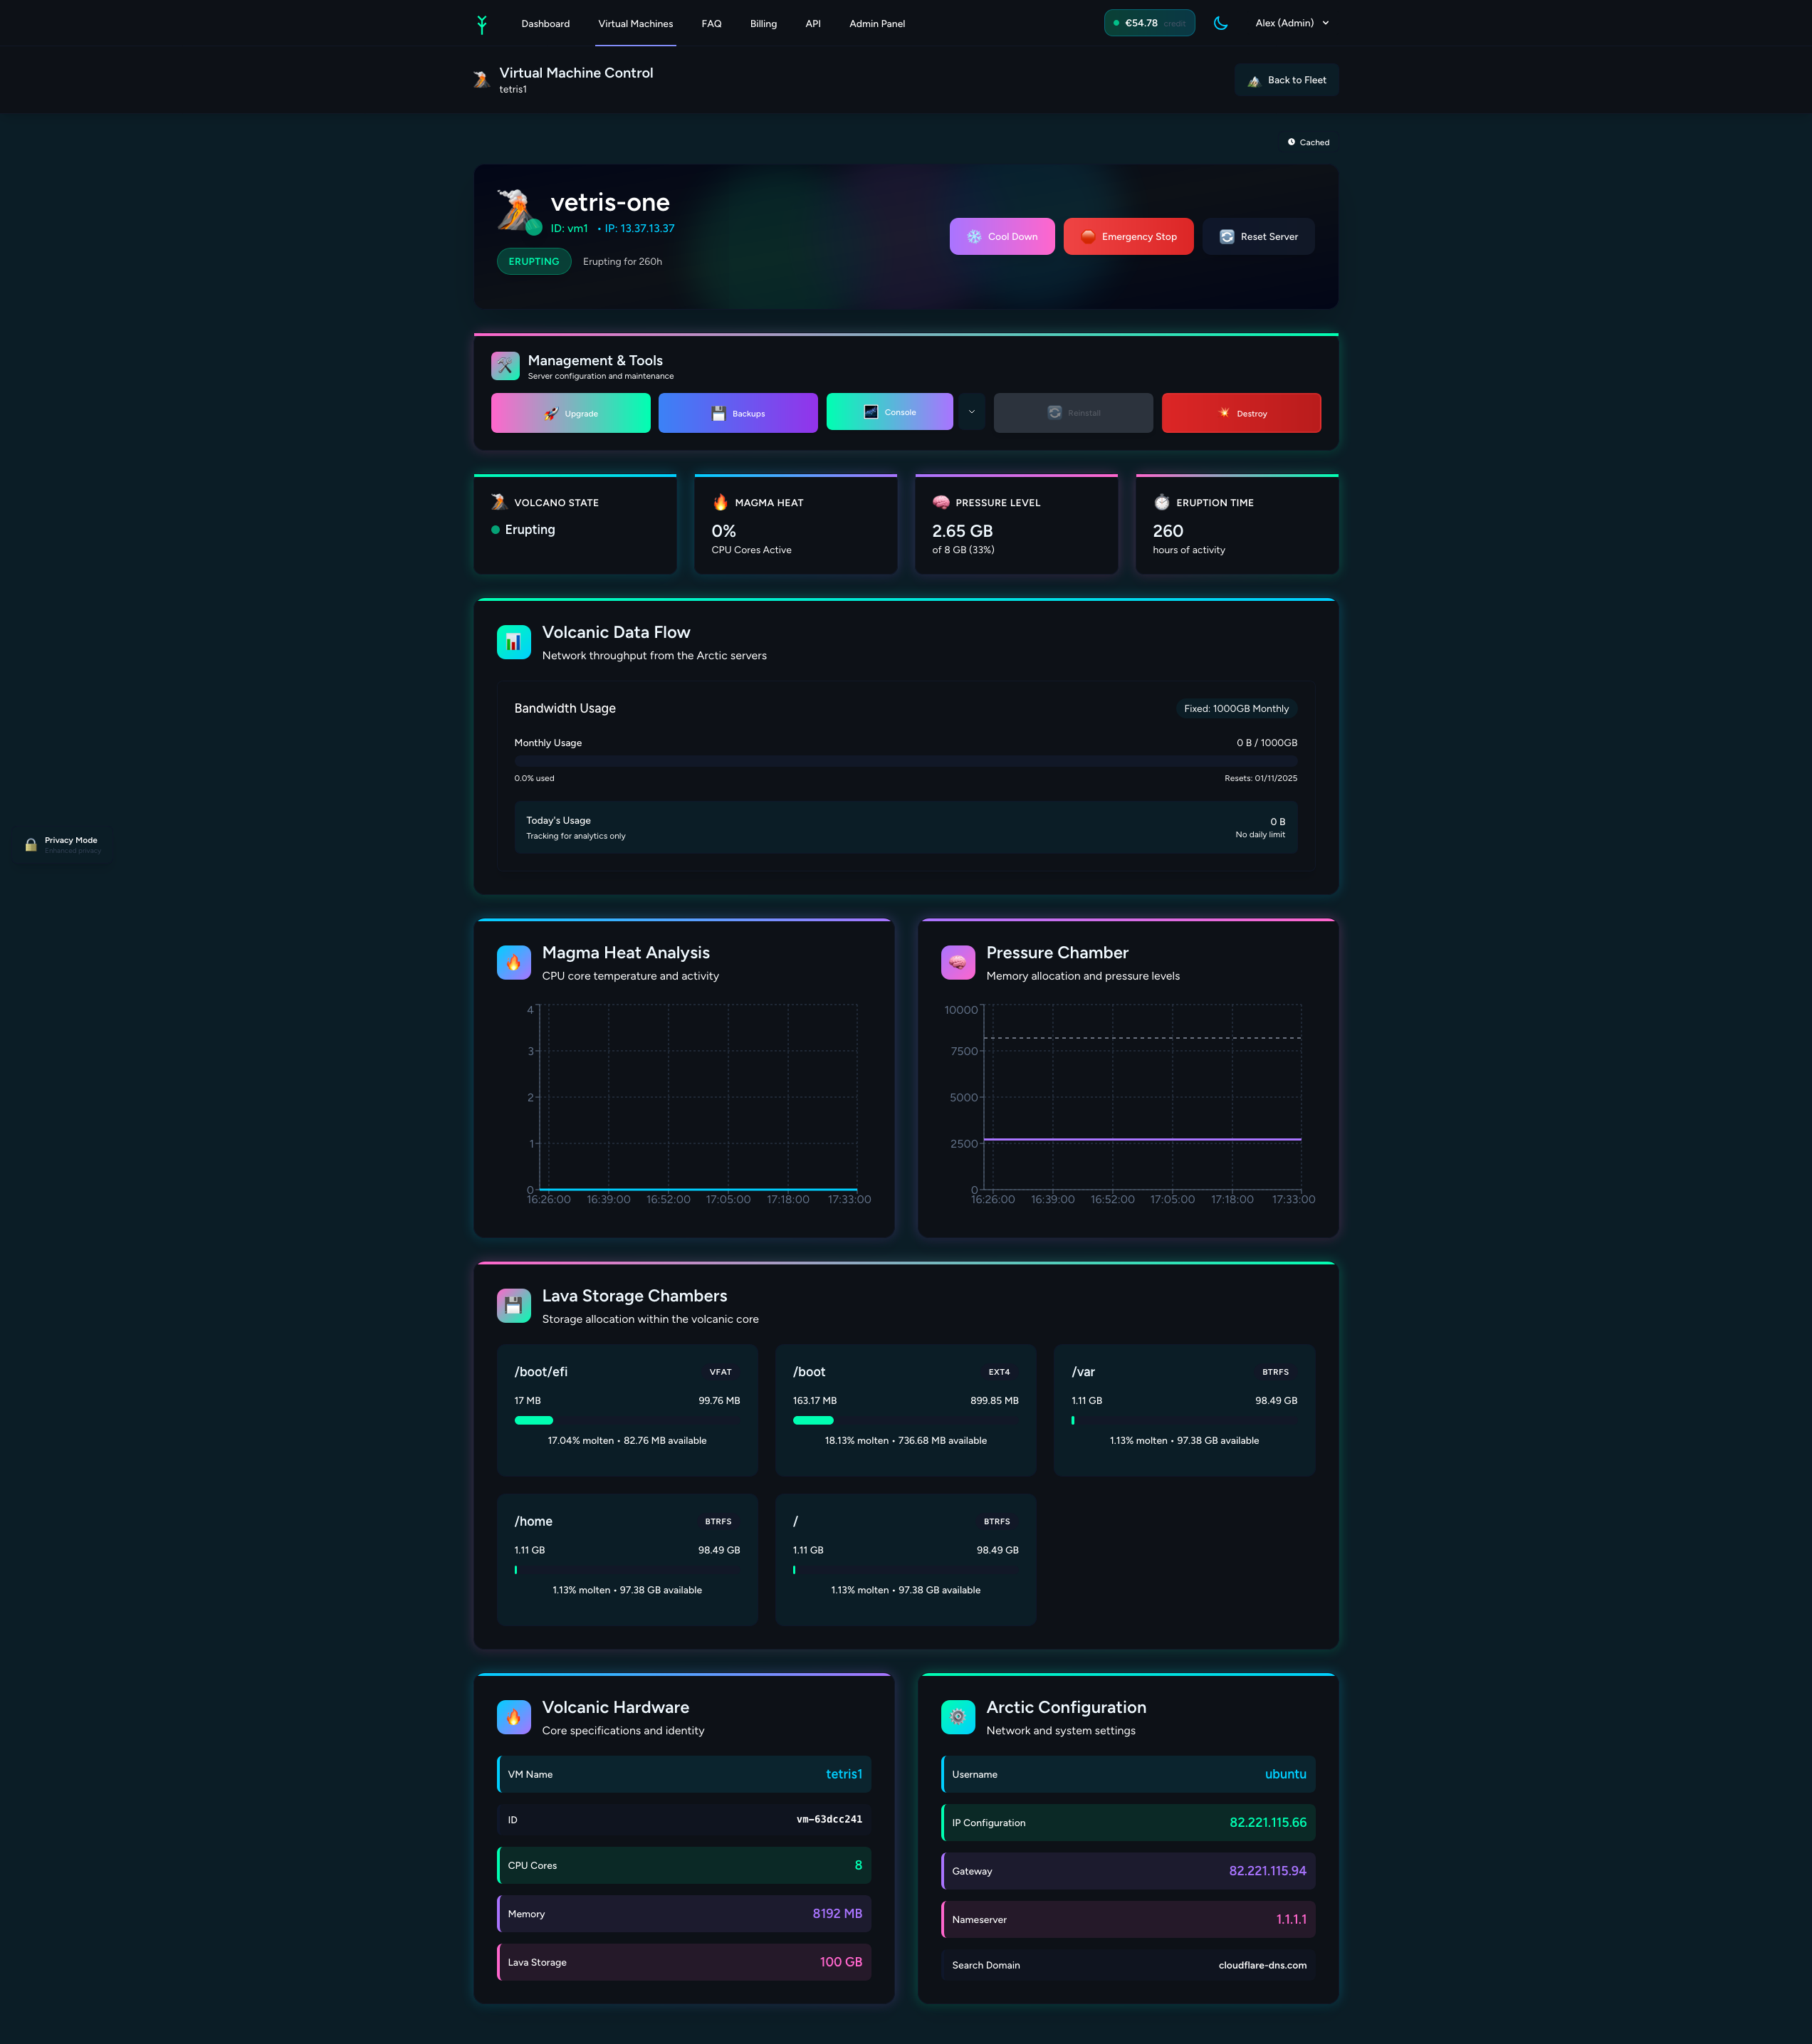Click the Volcanic Hardware flame icon
The image size is (1812, 2044).
click(x=513, y=1717)
